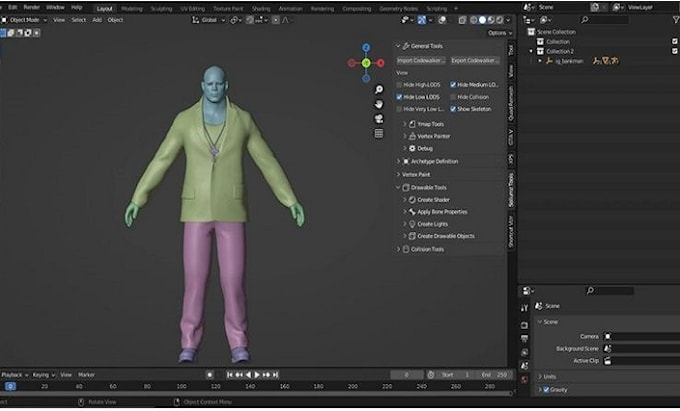Click the End frame value field

[x=494, y=375]
